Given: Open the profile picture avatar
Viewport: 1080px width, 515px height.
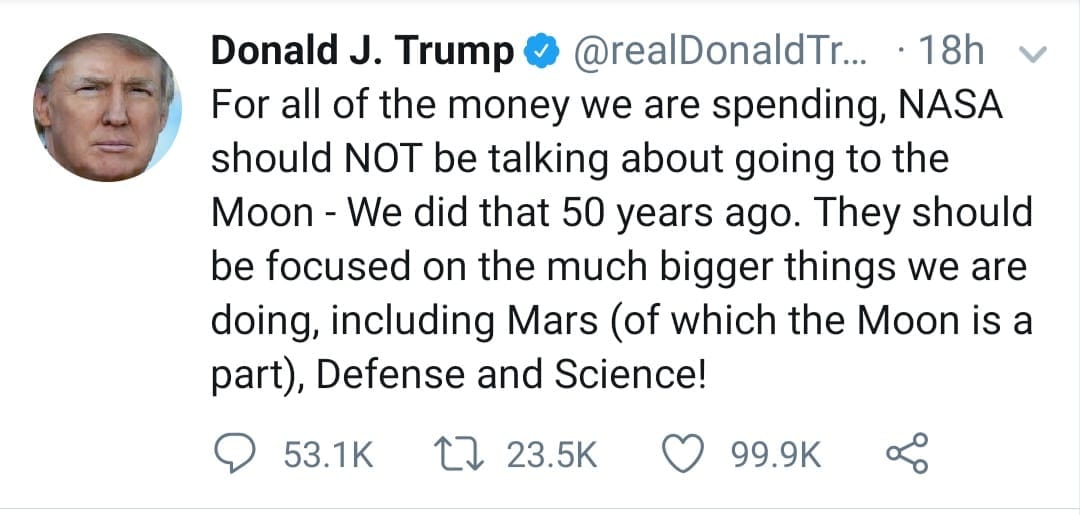Looking at the screenshot, I should click(x=107, y=107).
